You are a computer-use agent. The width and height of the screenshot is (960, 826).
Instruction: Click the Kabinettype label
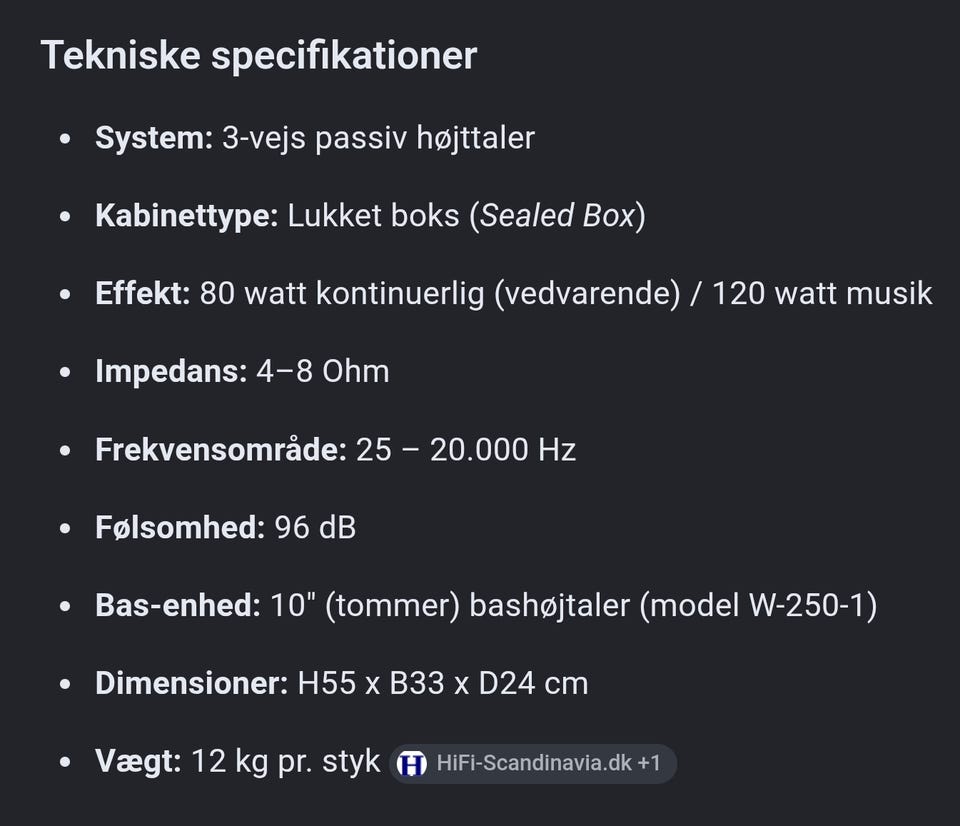[x=187, y=216]
